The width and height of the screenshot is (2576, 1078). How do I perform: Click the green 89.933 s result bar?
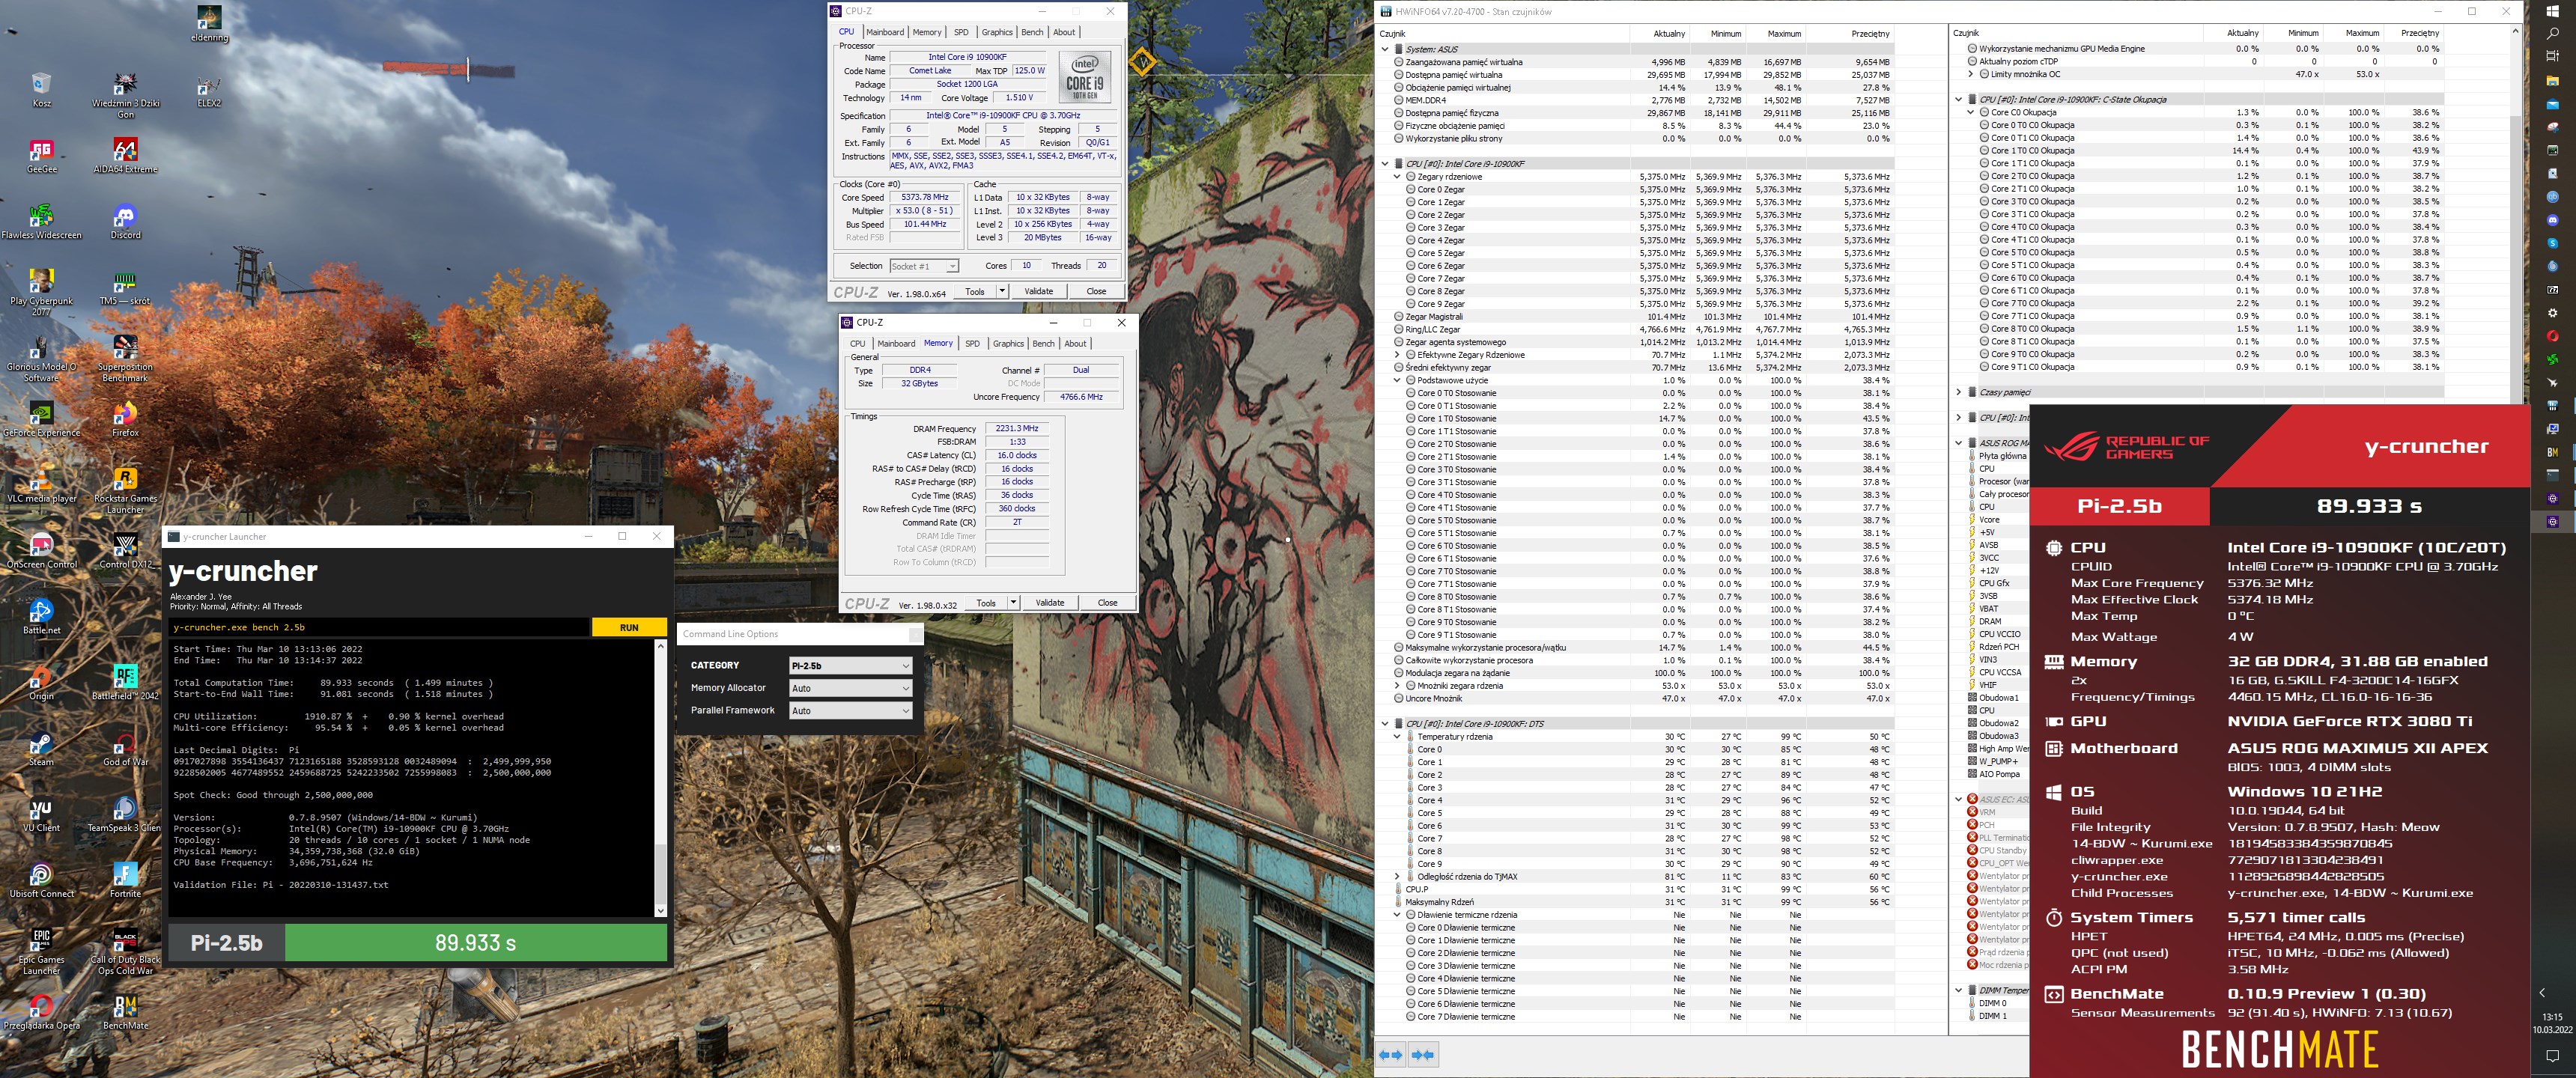click(x=475, y=943)
